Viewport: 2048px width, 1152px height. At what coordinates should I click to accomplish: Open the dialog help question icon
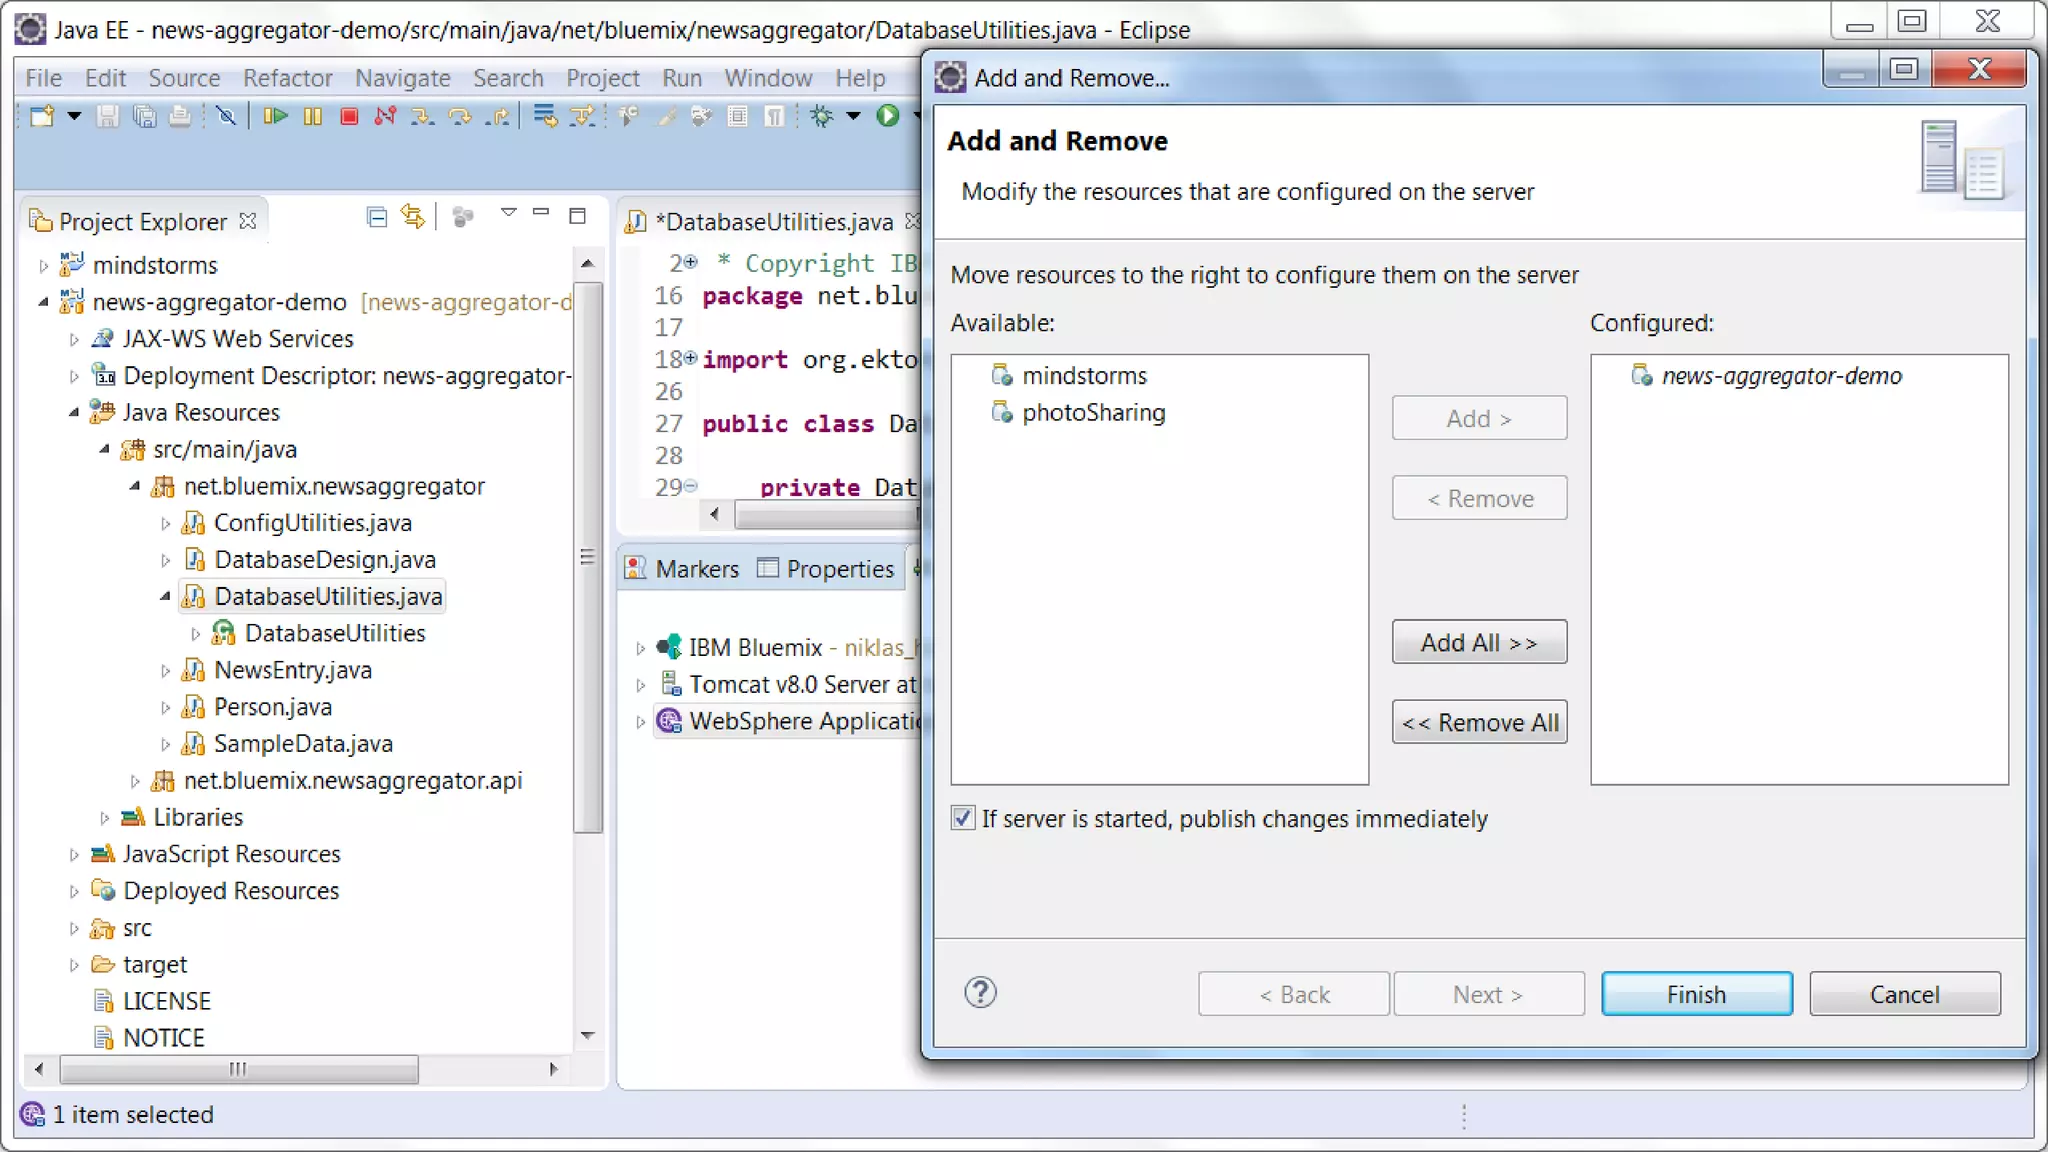tap(980, 993)
